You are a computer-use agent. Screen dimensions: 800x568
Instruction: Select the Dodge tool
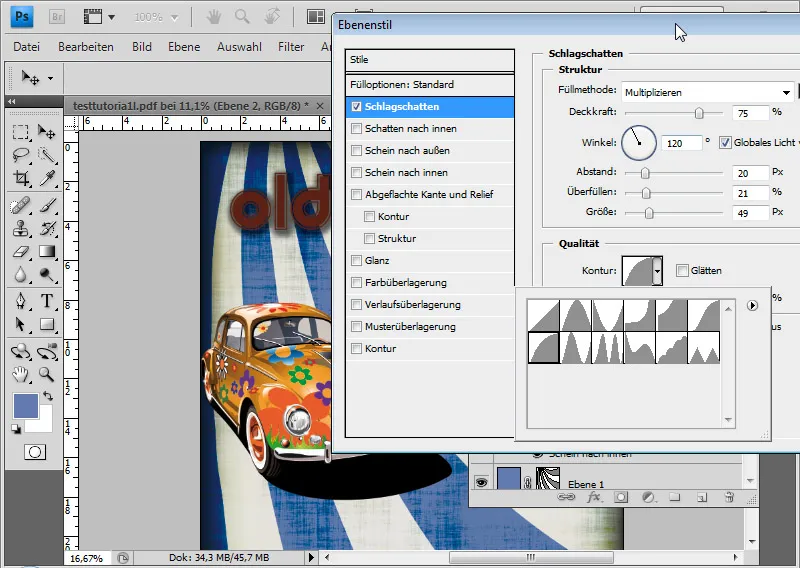47,274
